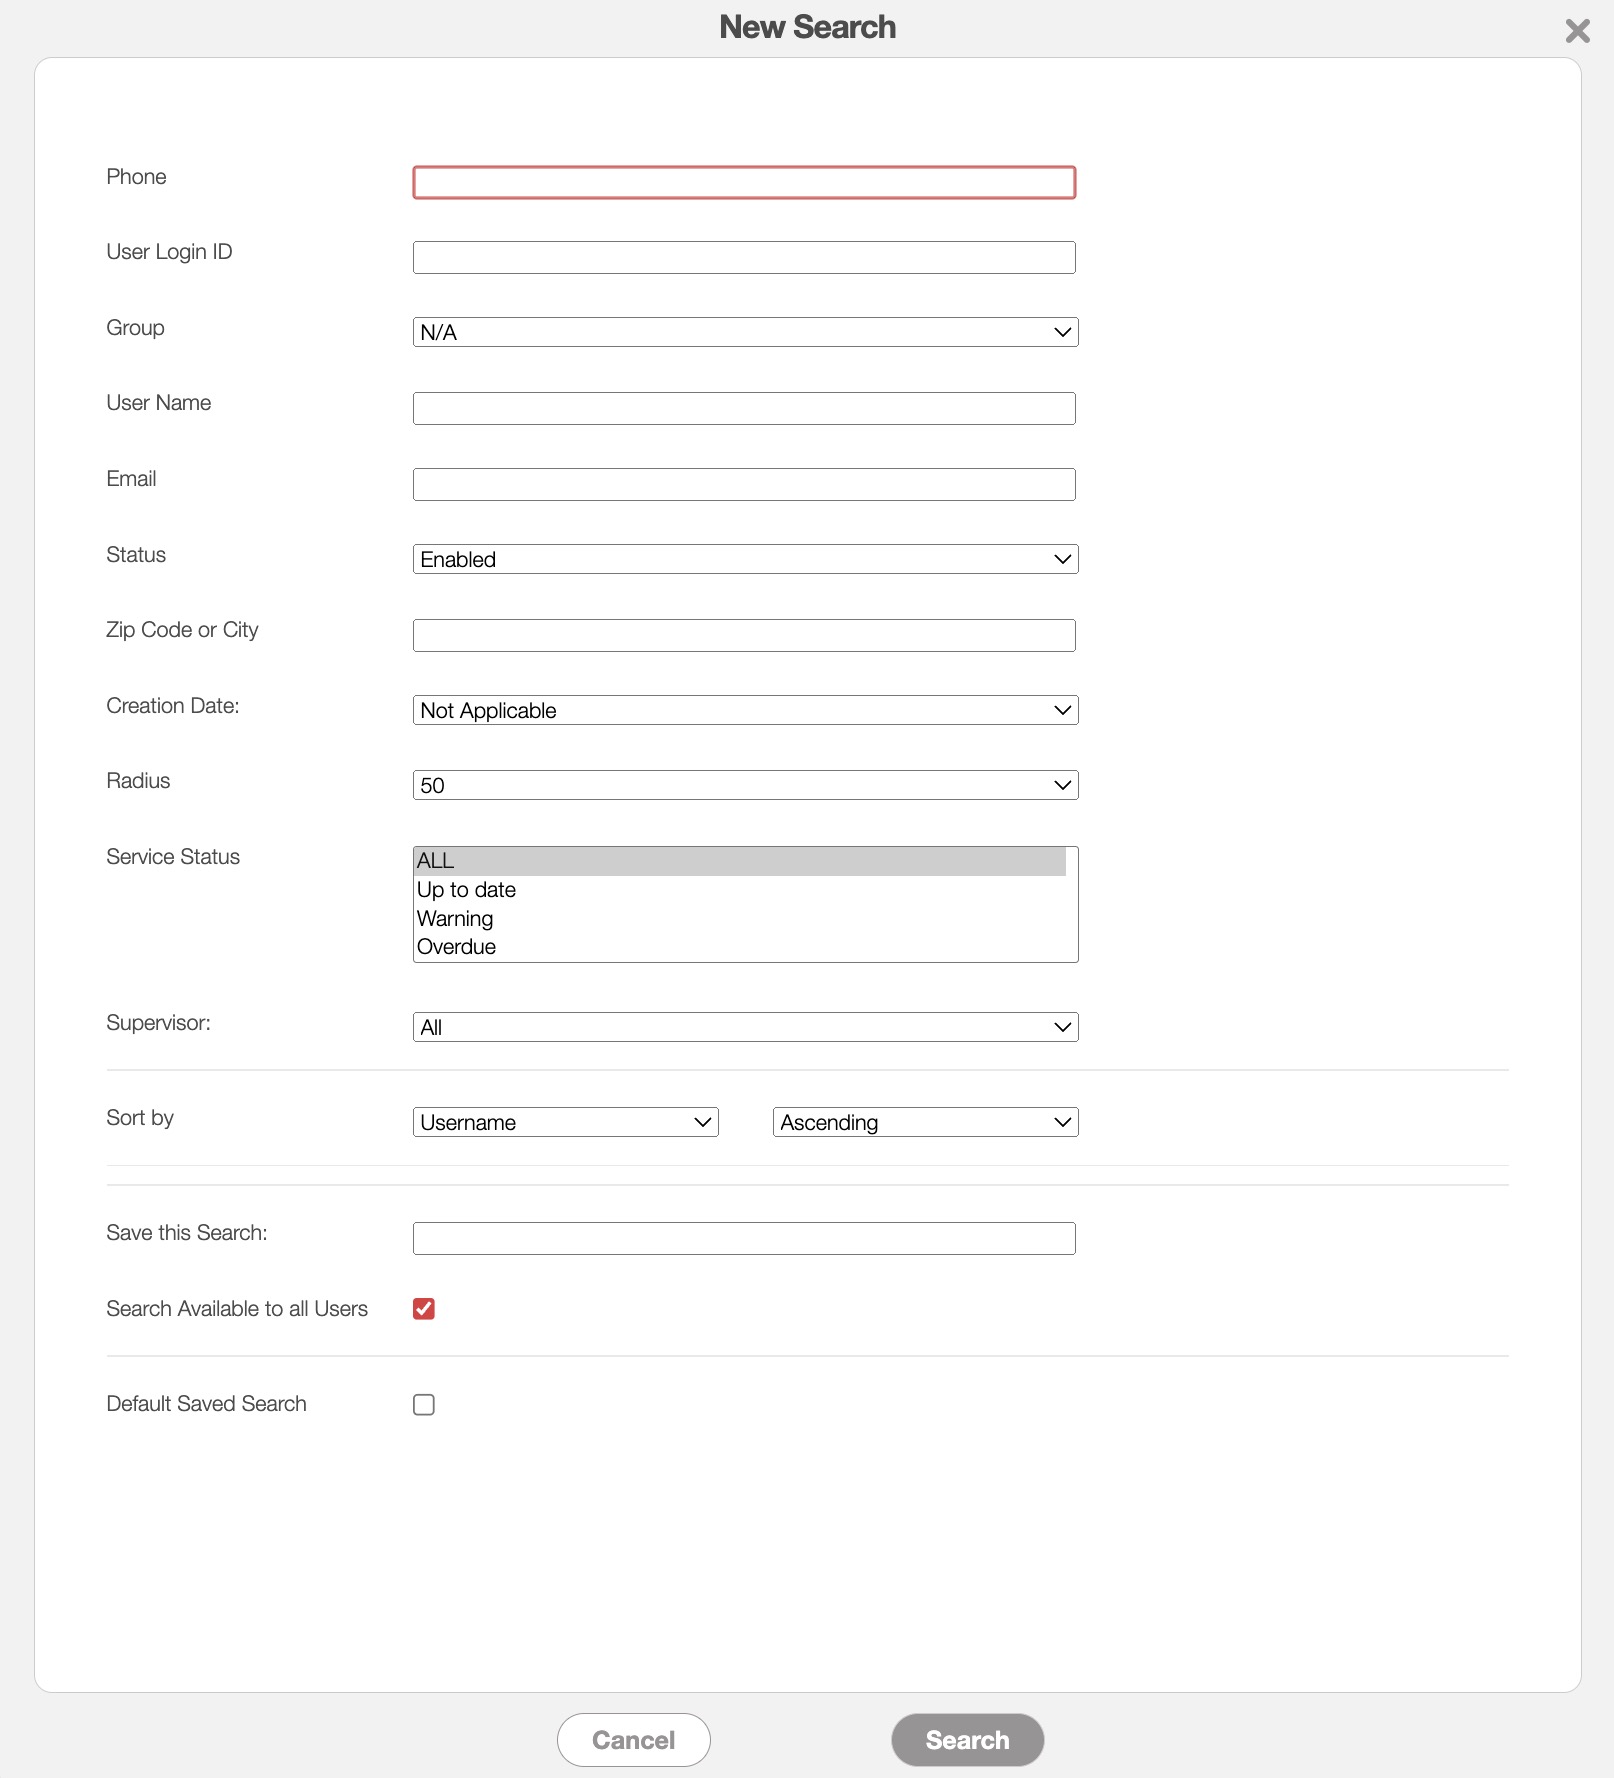This screenshot has height=1778, width=1614.
Task: Open the Sort by Username dropdown
Action: click(565, 1123)
